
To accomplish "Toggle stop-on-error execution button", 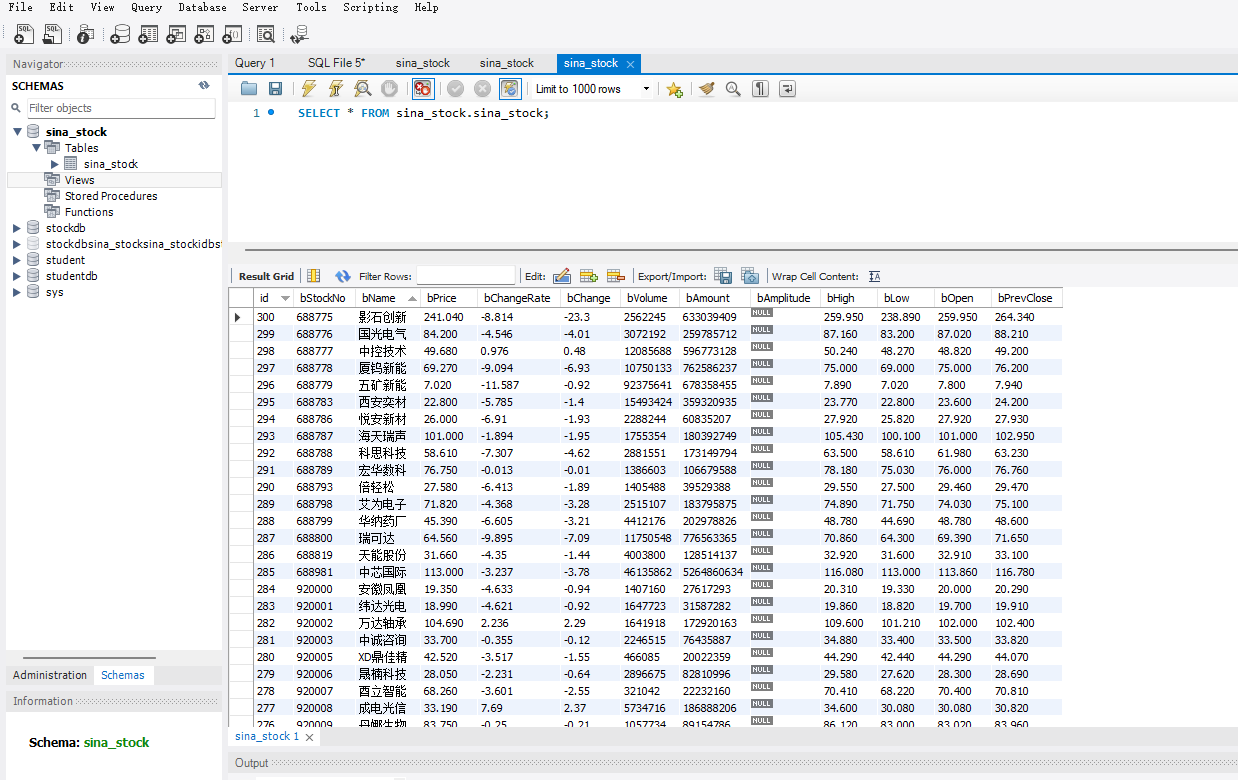I will pyautogui.click(x=423, y=89).
